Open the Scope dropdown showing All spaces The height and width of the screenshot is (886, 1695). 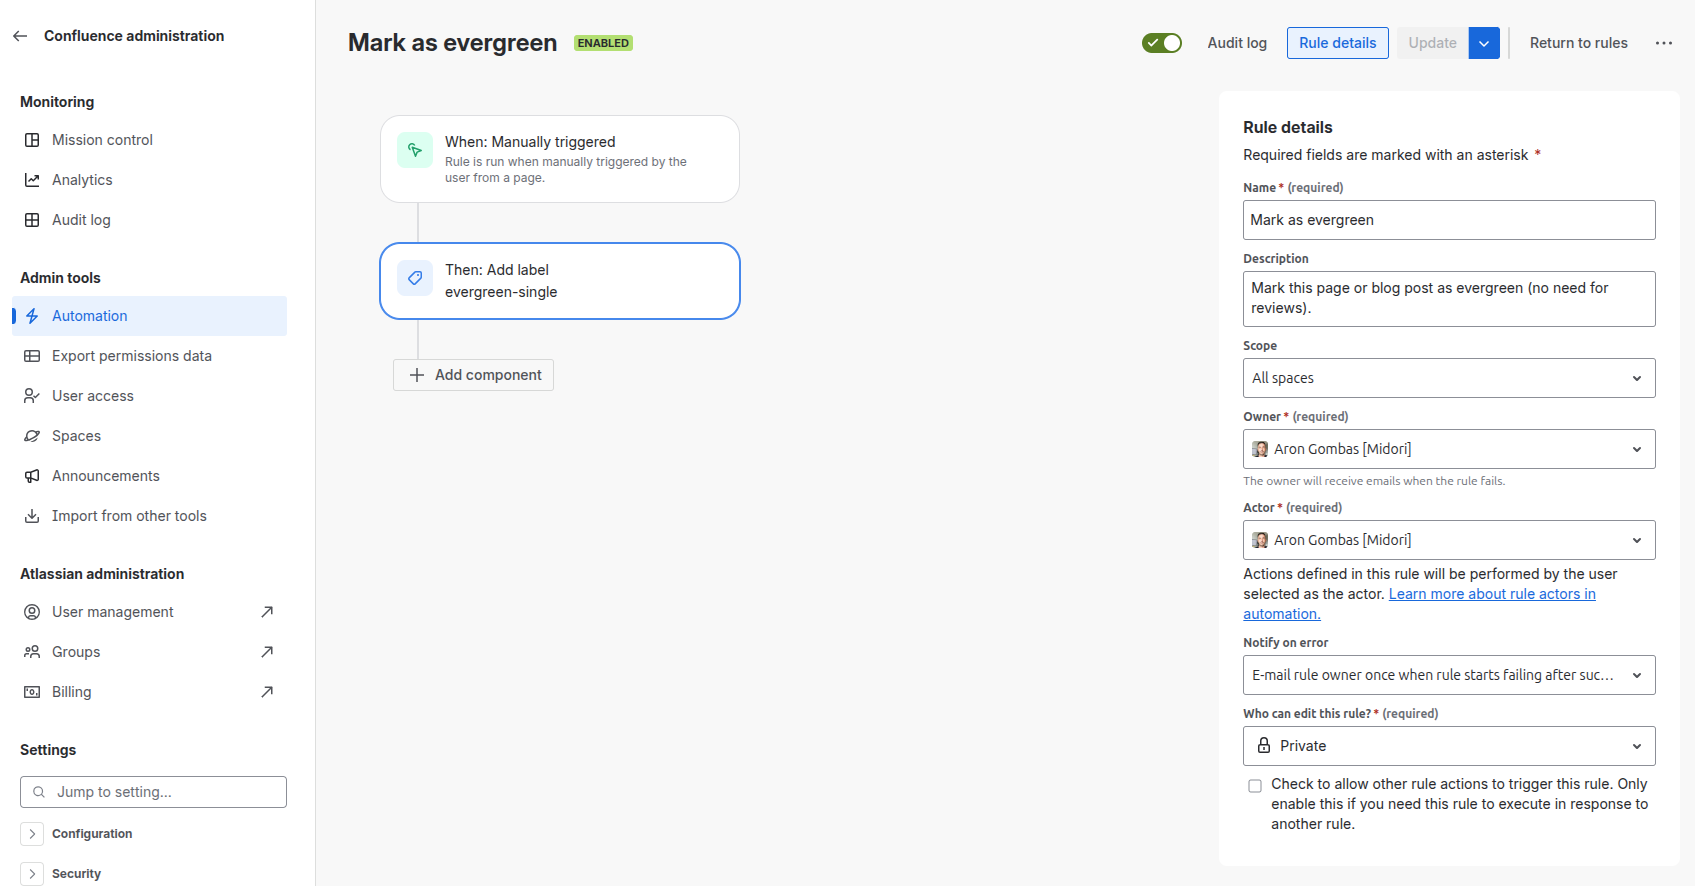(1448, 378)
